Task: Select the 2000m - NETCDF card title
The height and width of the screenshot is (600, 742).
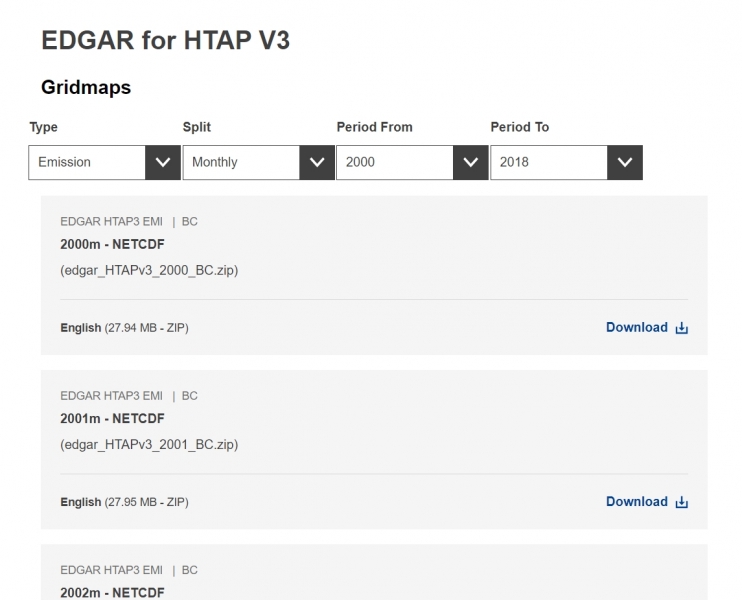Action: [112, 244]
